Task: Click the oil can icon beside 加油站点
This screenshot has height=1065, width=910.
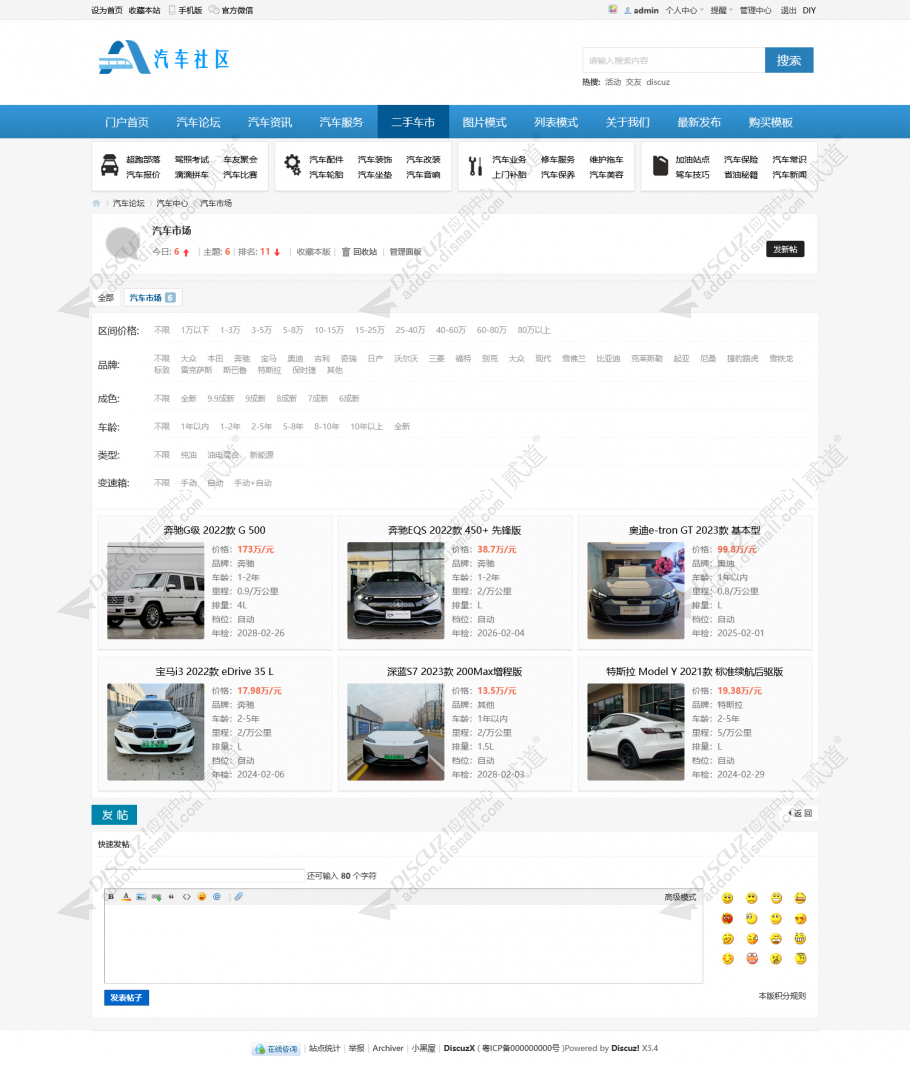Action: coord(661,165)
